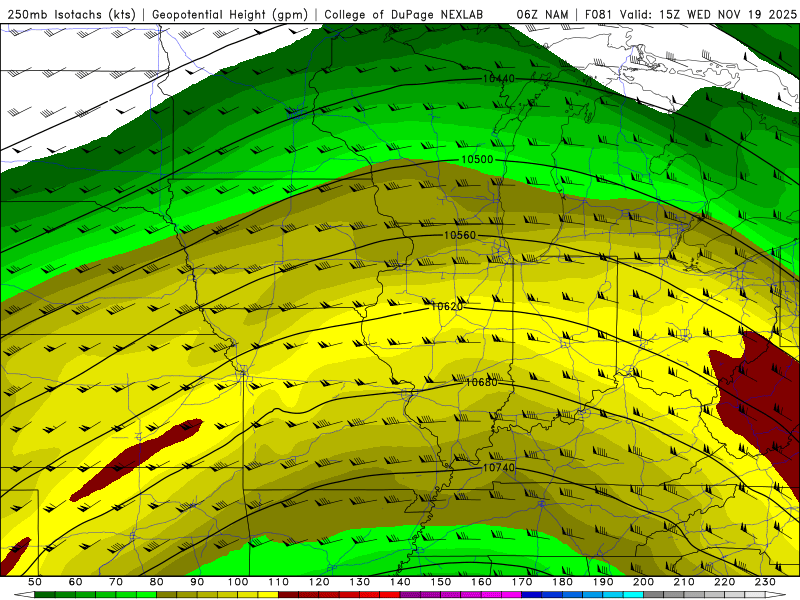Click the "F081" forecast hour label
Screen dimensions: 800x600
(599, 14)
